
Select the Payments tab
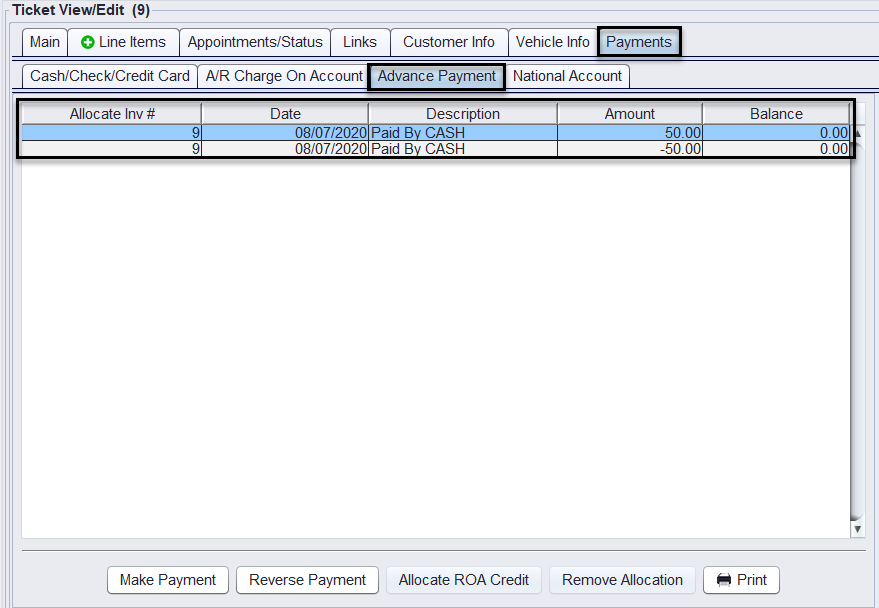click(x=639, y=42)
